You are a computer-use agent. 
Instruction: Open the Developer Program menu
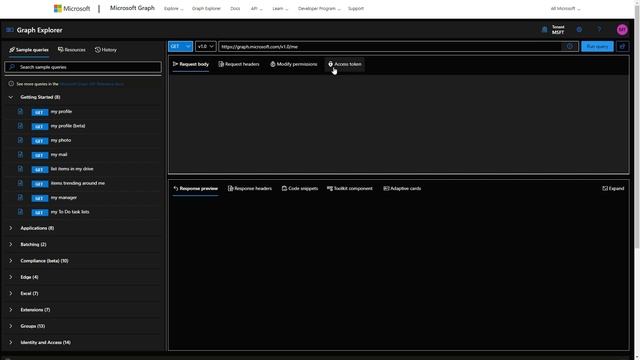[x=319, y=9]
